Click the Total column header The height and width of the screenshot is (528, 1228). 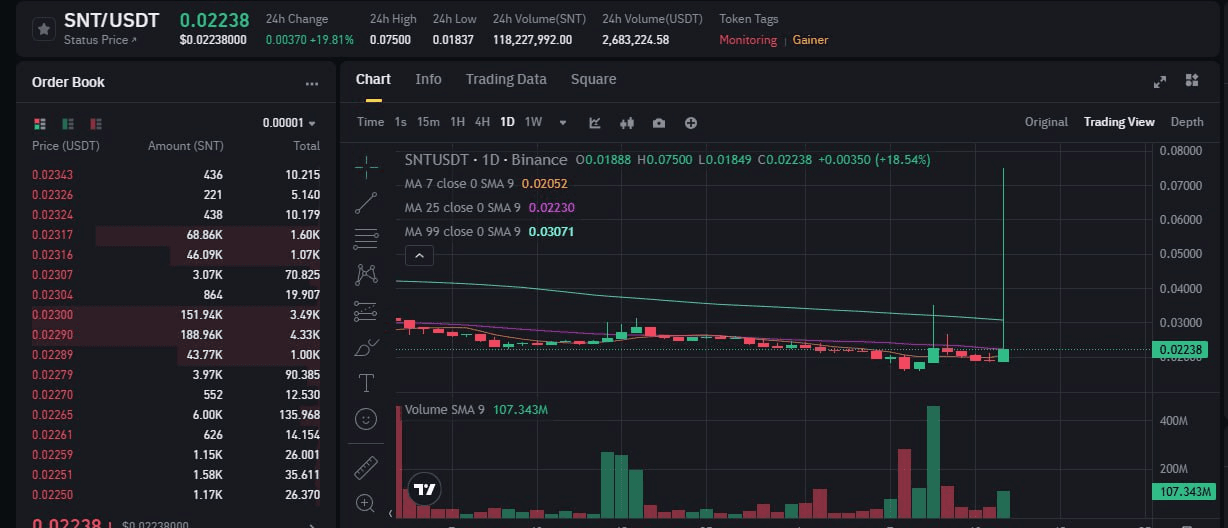coord(306,146)
